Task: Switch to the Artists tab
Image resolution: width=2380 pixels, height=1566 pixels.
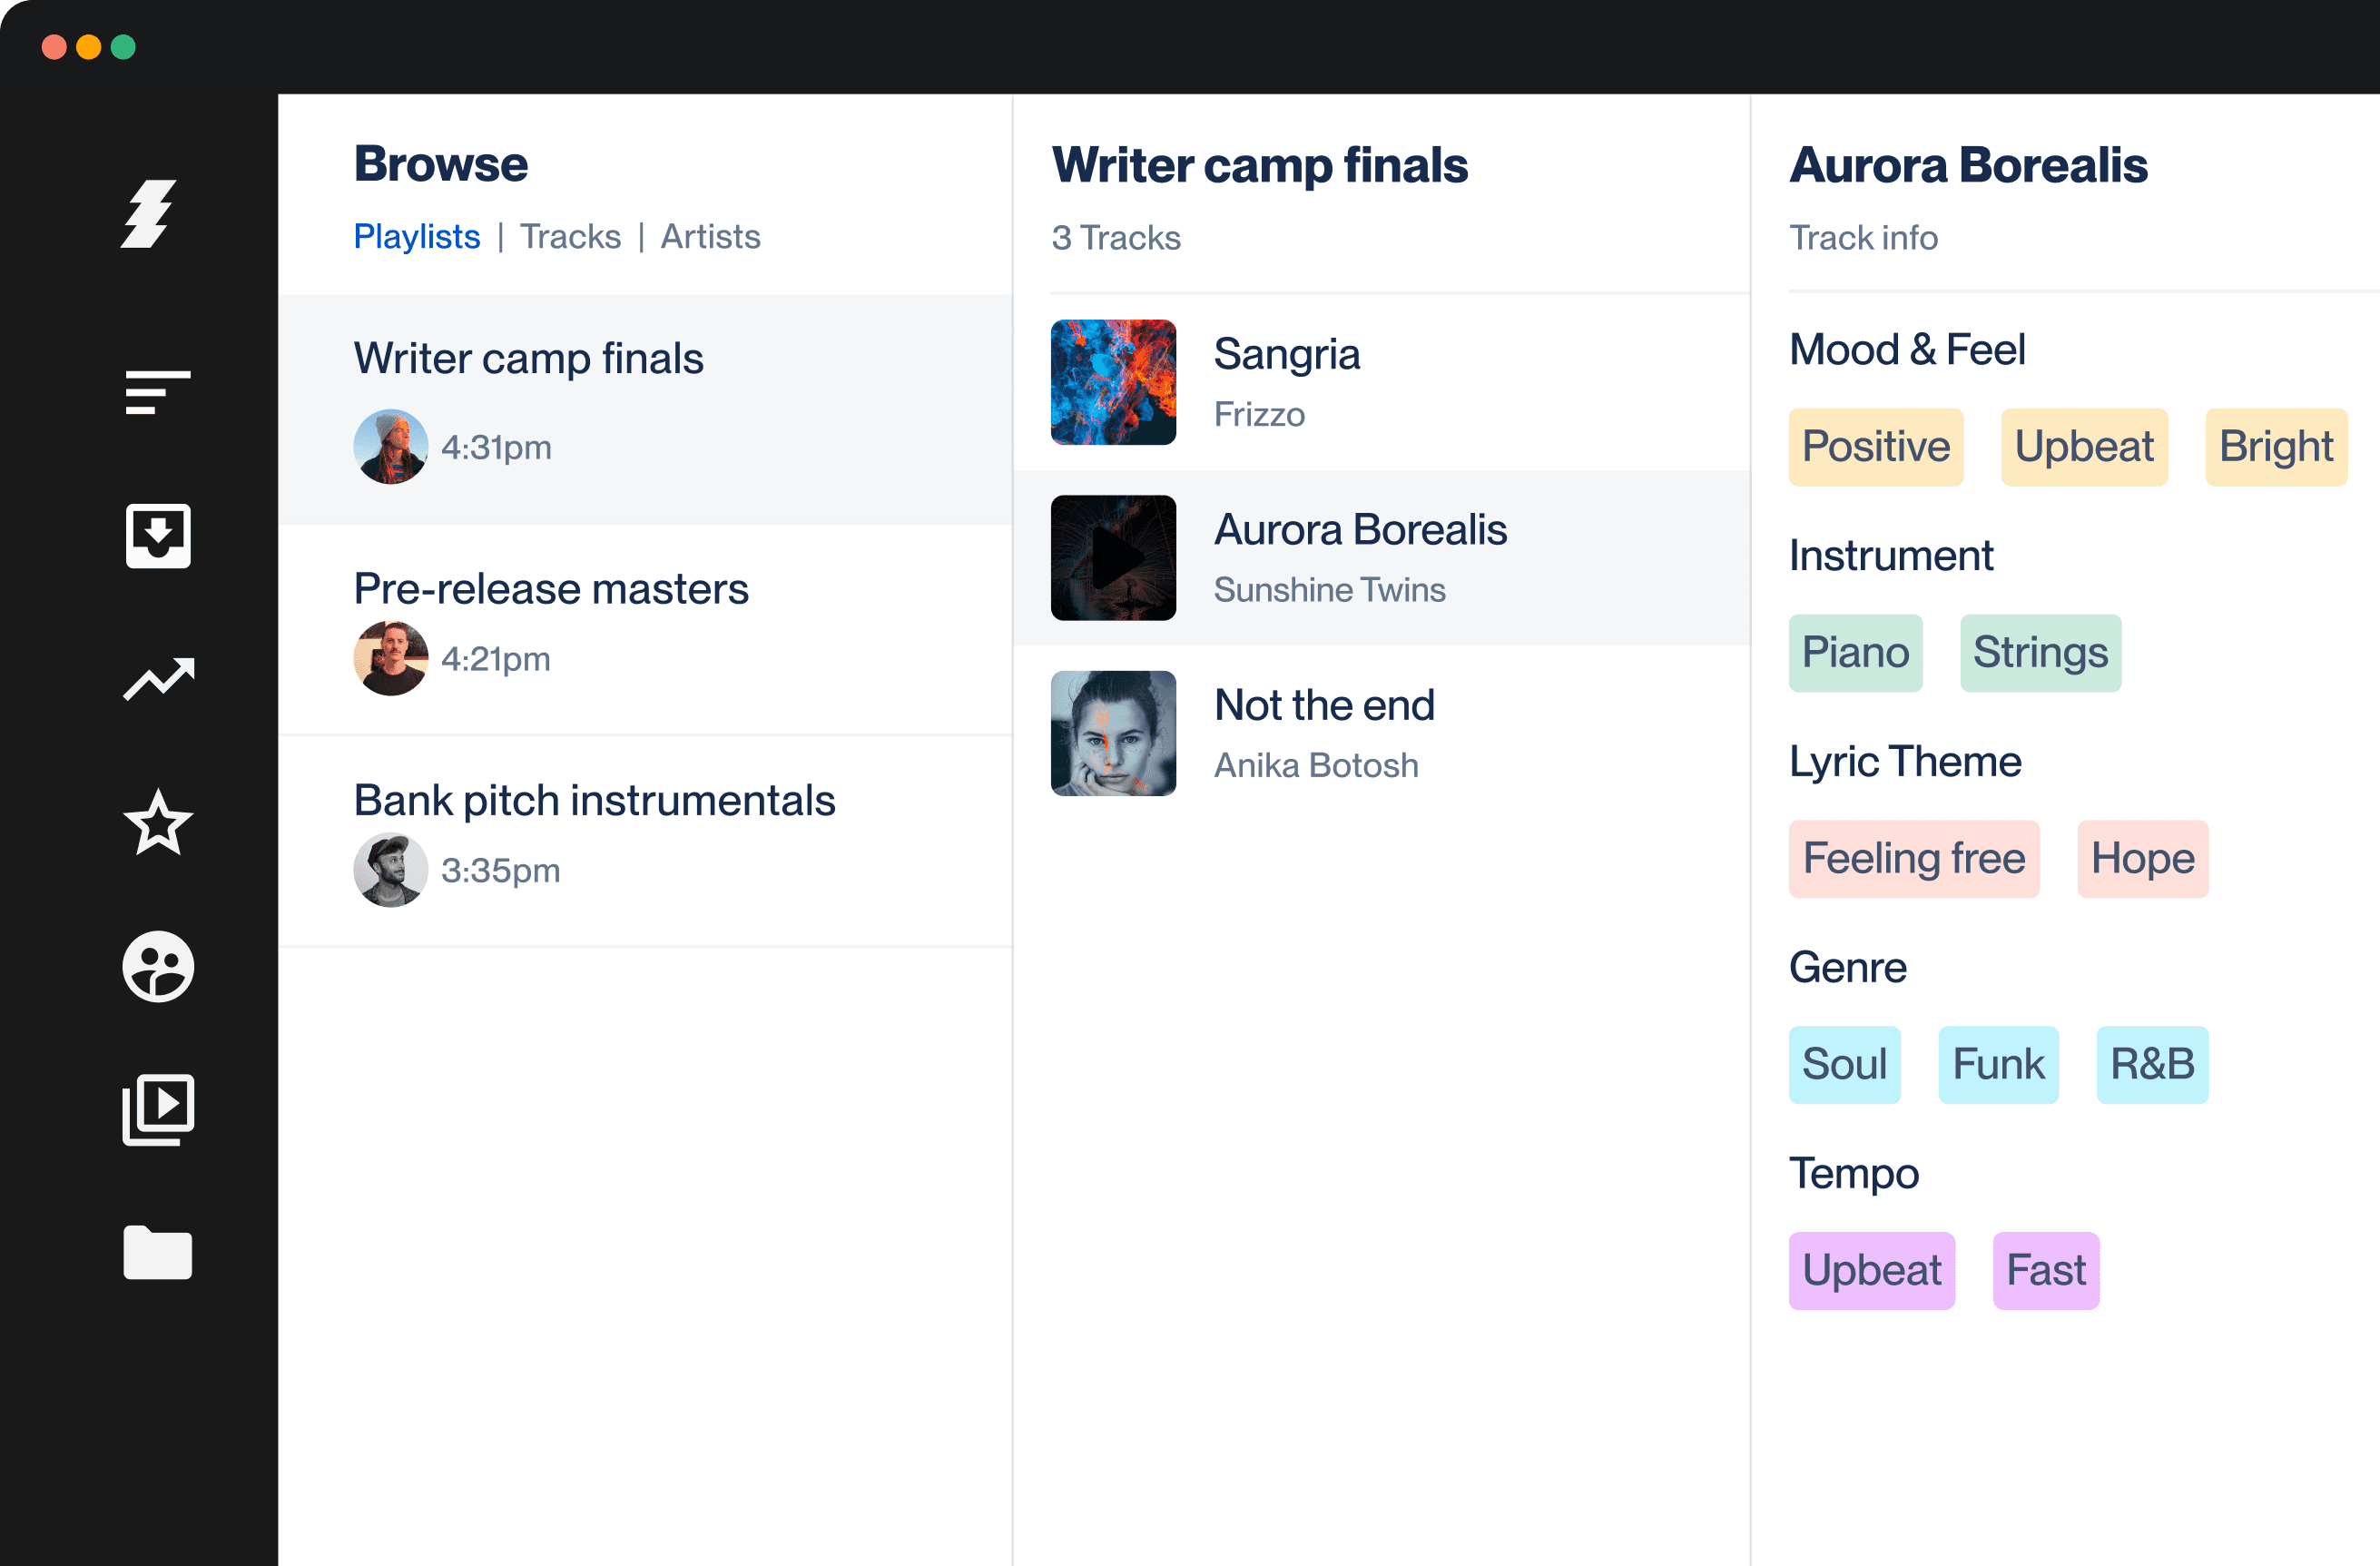Action: coord(710,237)
